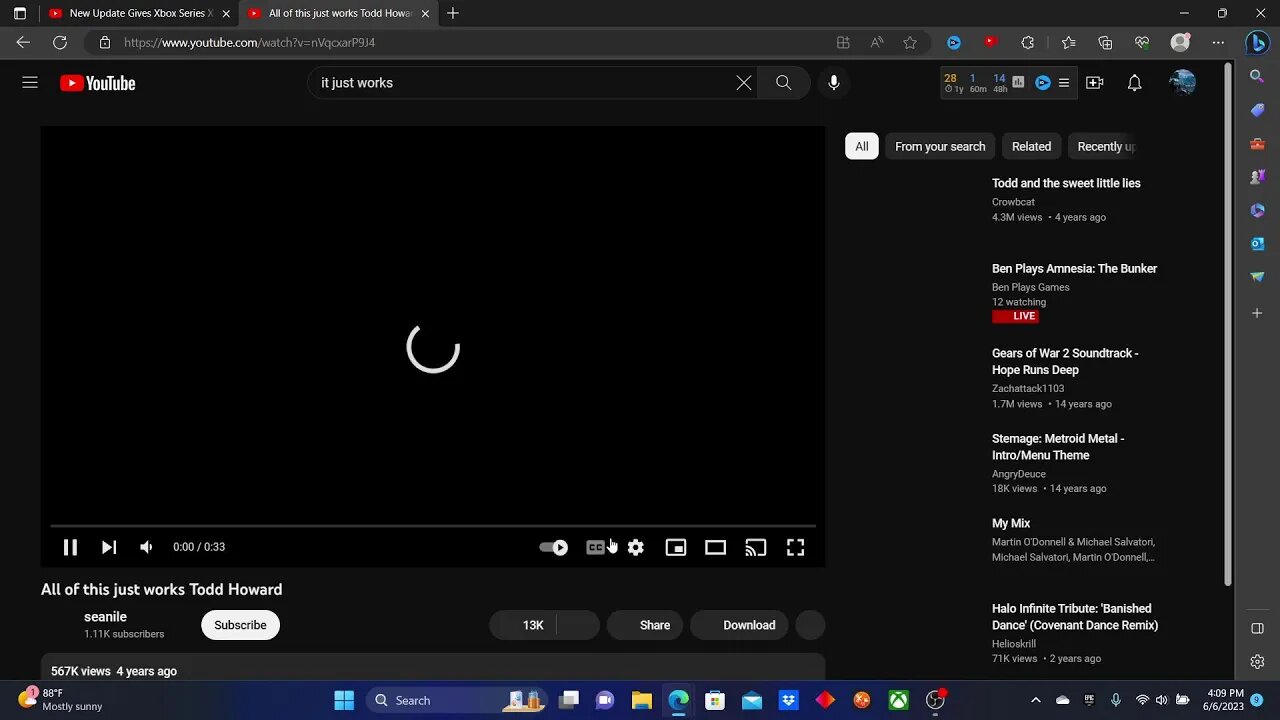Open the YouTube Create video menu
This screenshot has height=720, width=1280.
point(1095,83)
